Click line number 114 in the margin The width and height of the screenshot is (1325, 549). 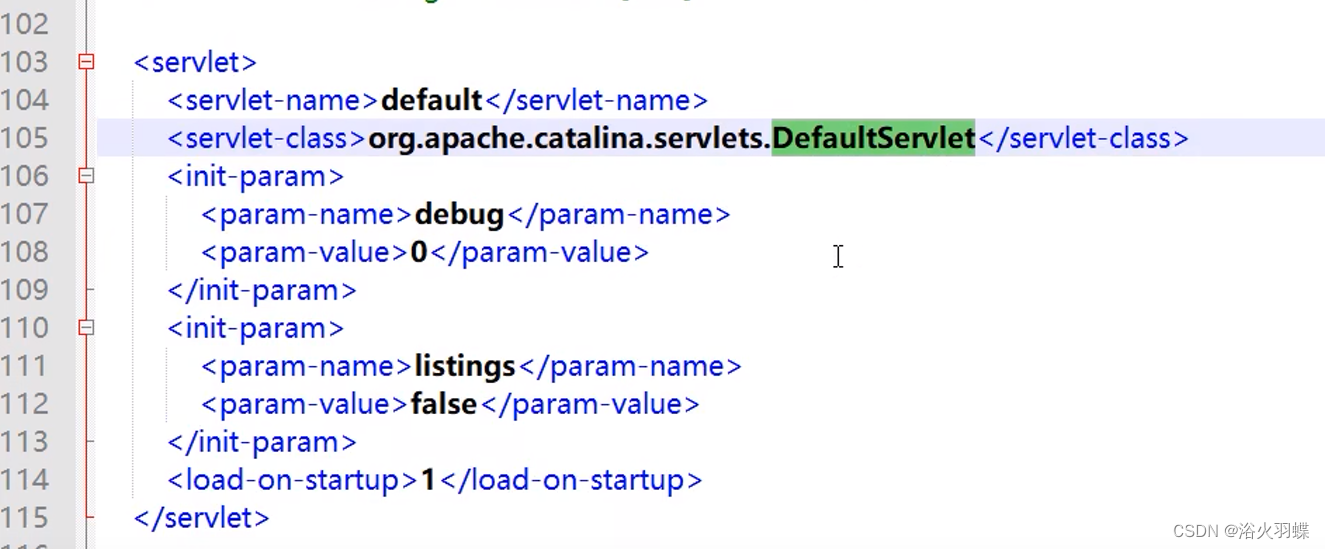25,480
